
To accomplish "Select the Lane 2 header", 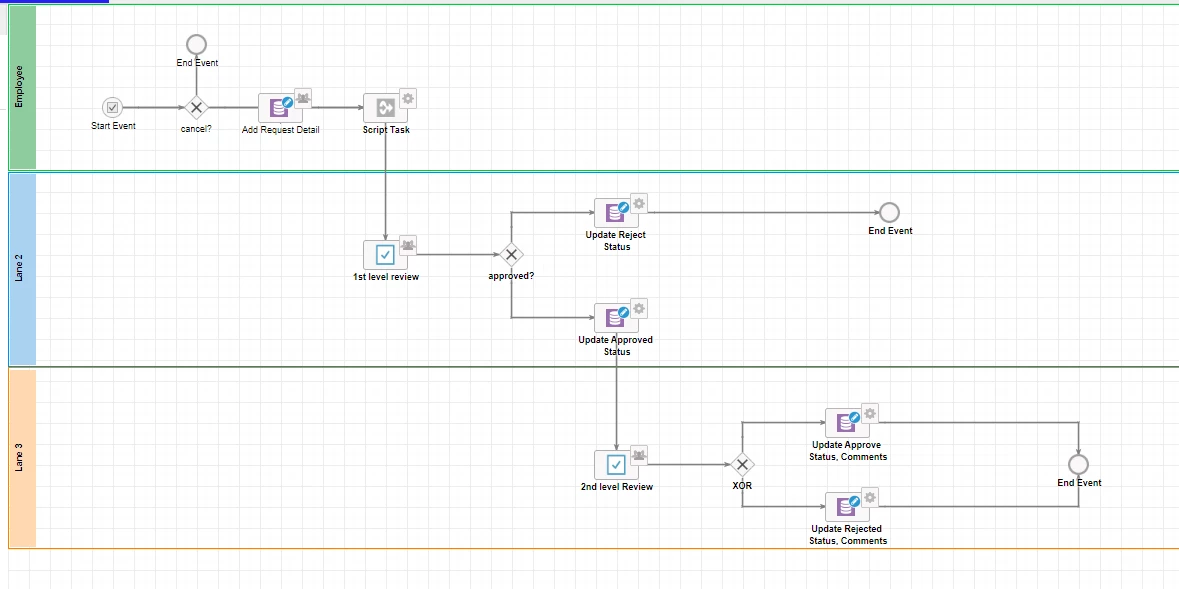I will (22, 269).
